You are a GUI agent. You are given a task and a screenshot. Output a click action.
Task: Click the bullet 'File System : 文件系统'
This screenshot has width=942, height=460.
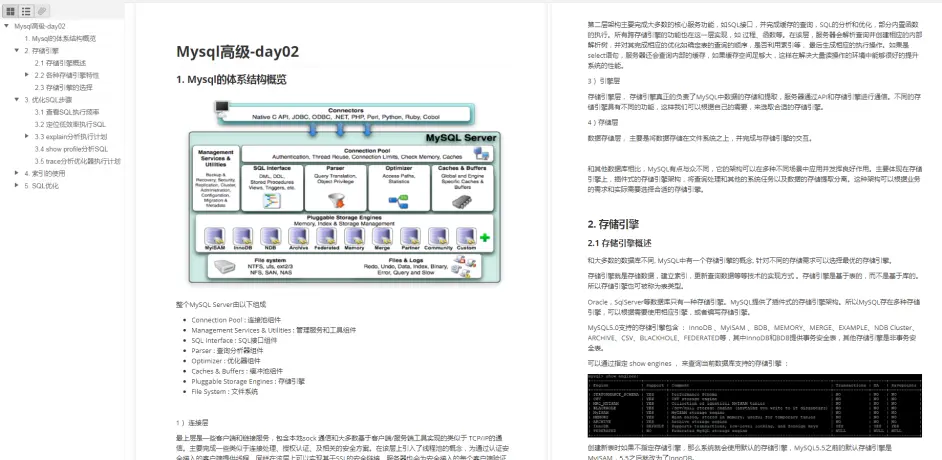click(x=225, y=392)
